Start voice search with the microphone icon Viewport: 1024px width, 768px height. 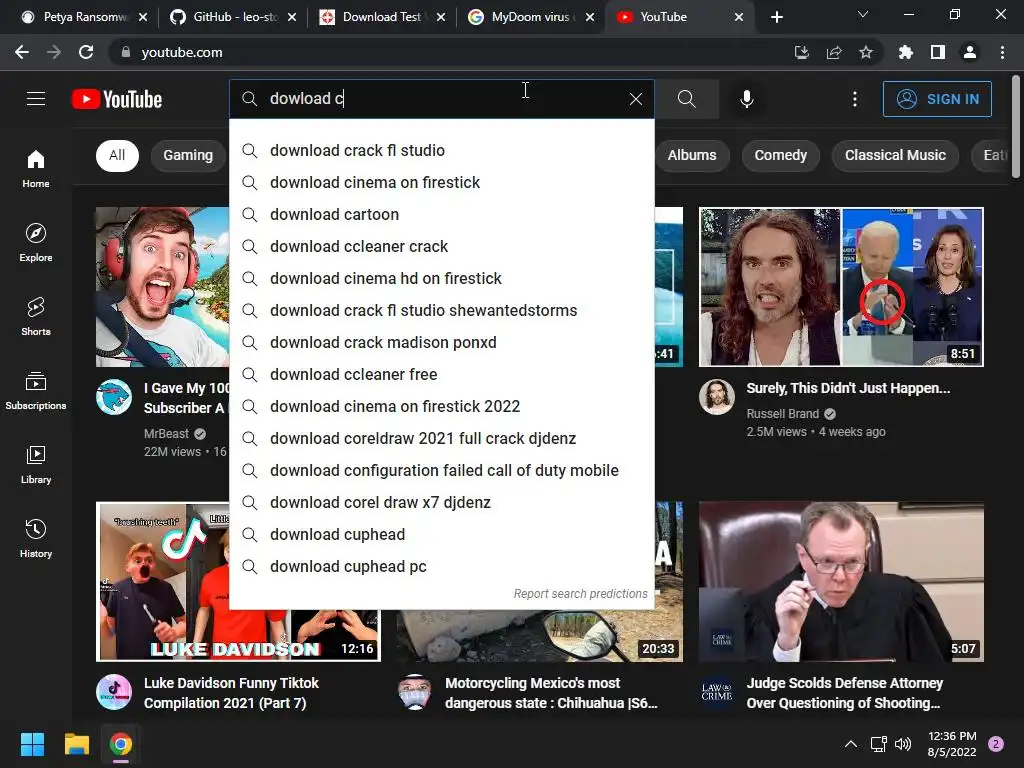(747, 99)
